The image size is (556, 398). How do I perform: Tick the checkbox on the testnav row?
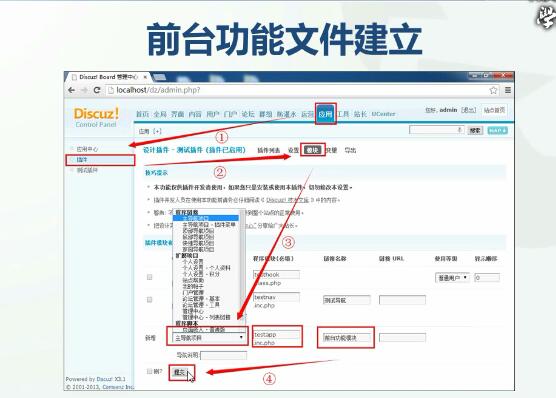[x=150, y=300]
